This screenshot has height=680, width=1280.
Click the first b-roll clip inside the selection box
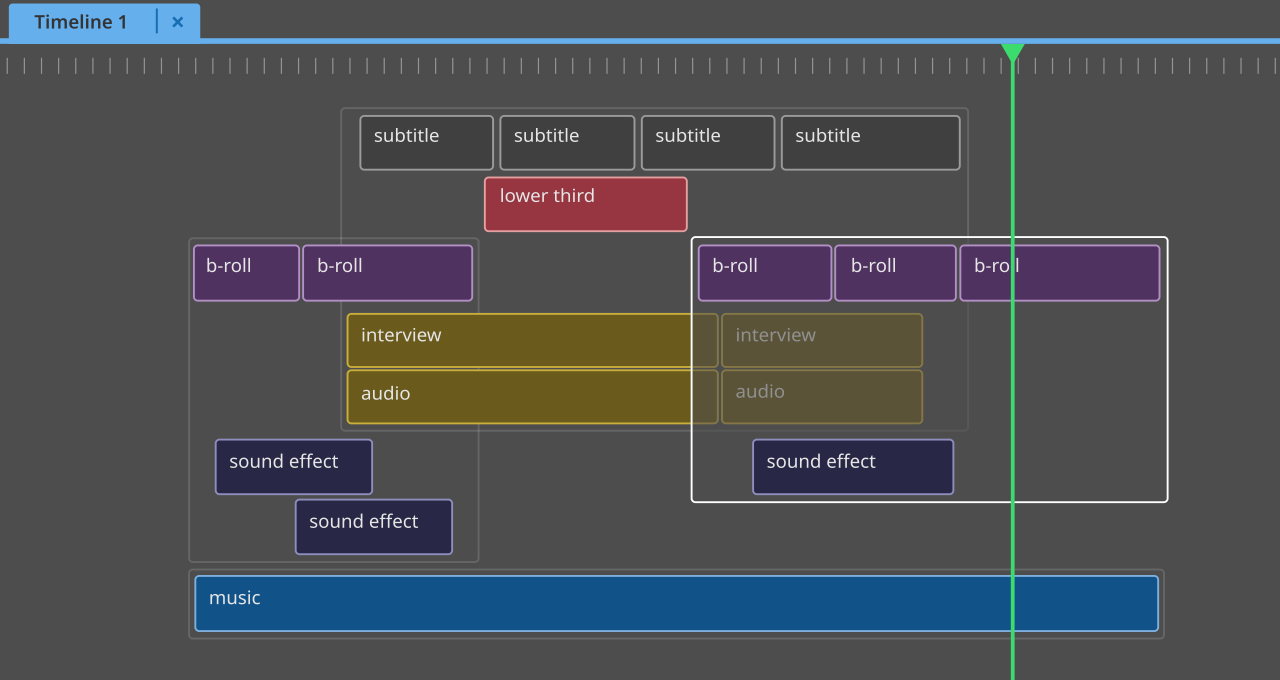pos(764,272)
